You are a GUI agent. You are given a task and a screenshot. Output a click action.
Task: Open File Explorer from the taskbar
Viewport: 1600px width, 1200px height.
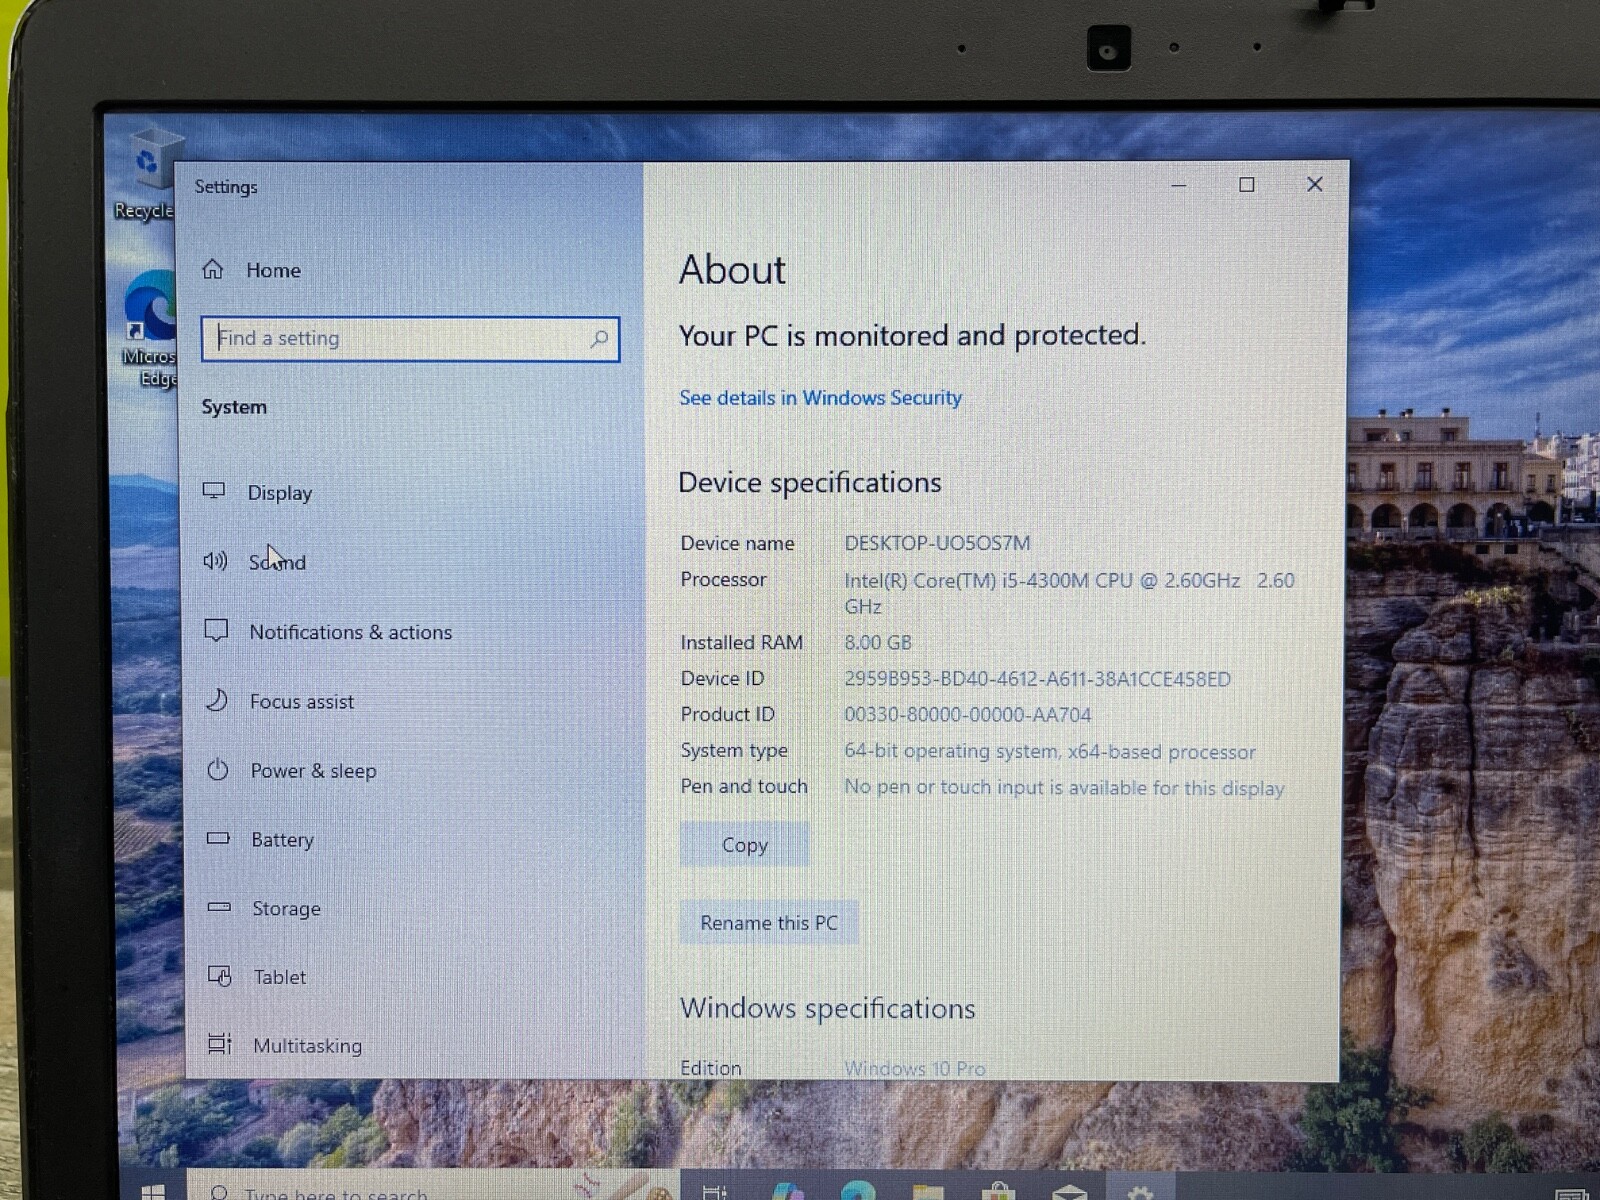click(928, 1191)
